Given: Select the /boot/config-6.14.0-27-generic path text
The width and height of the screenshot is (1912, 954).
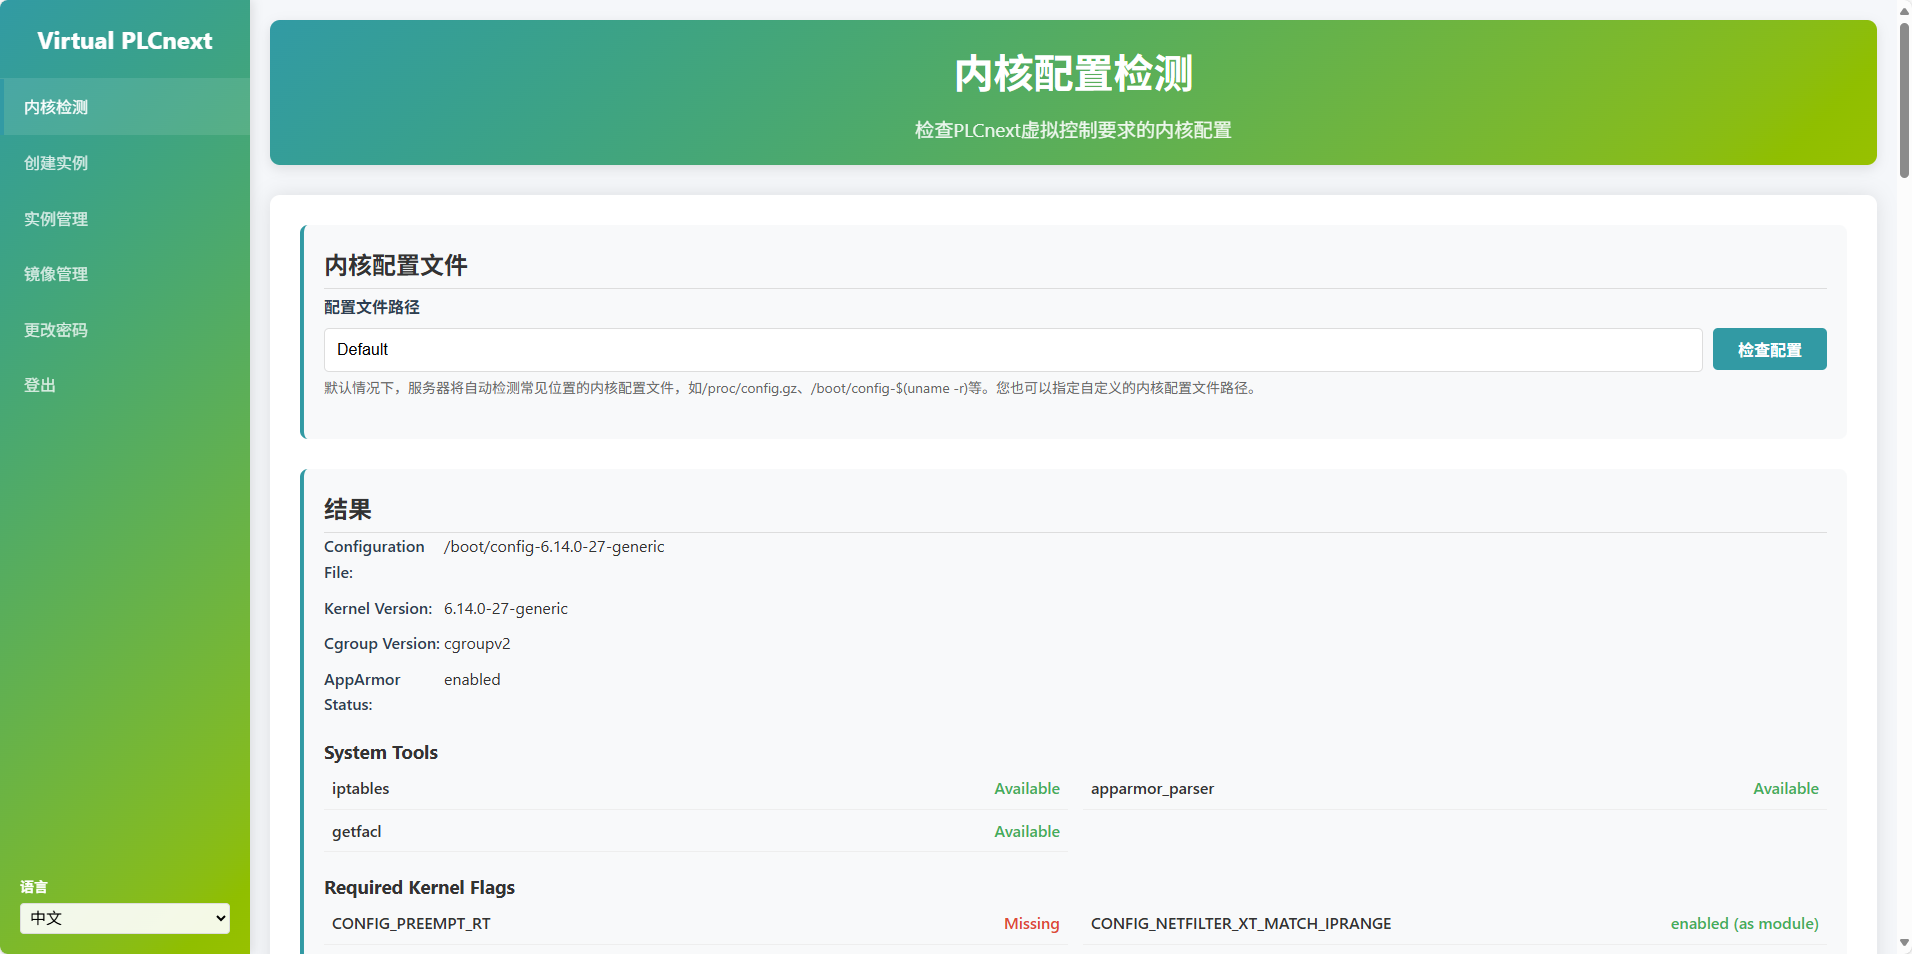Looking at the screenshot, I should pos(554,547).
